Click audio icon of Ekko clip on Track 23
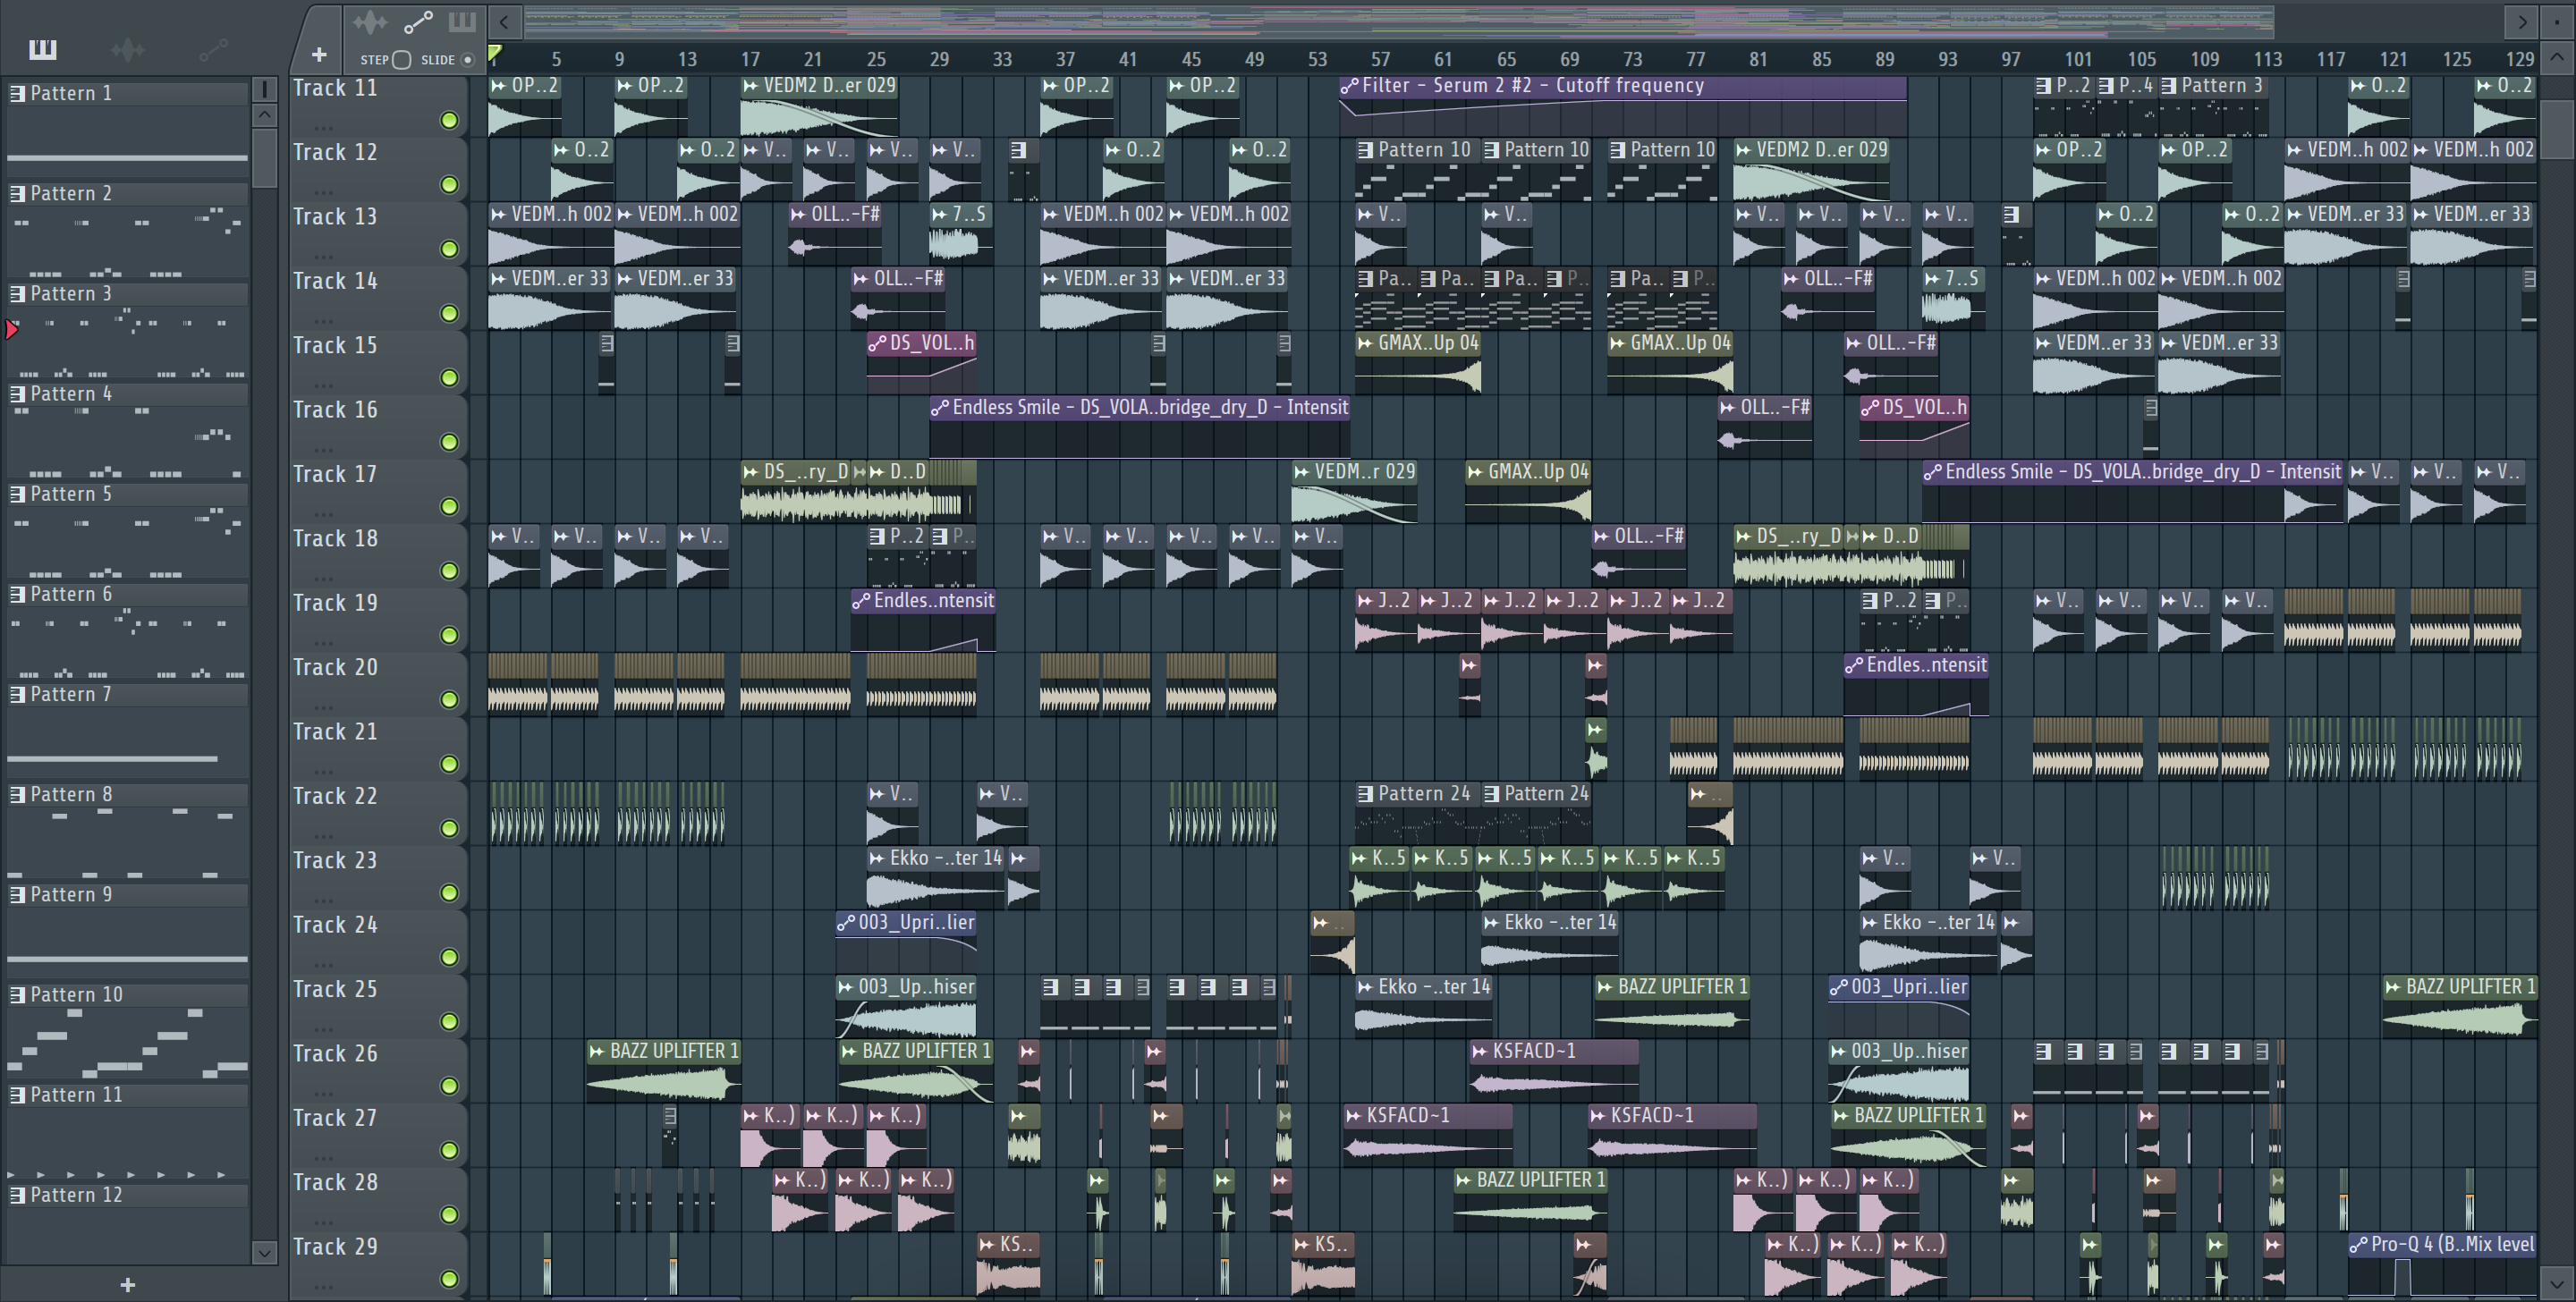The height and width of the screenshot is (1302, 2576). 877,858
